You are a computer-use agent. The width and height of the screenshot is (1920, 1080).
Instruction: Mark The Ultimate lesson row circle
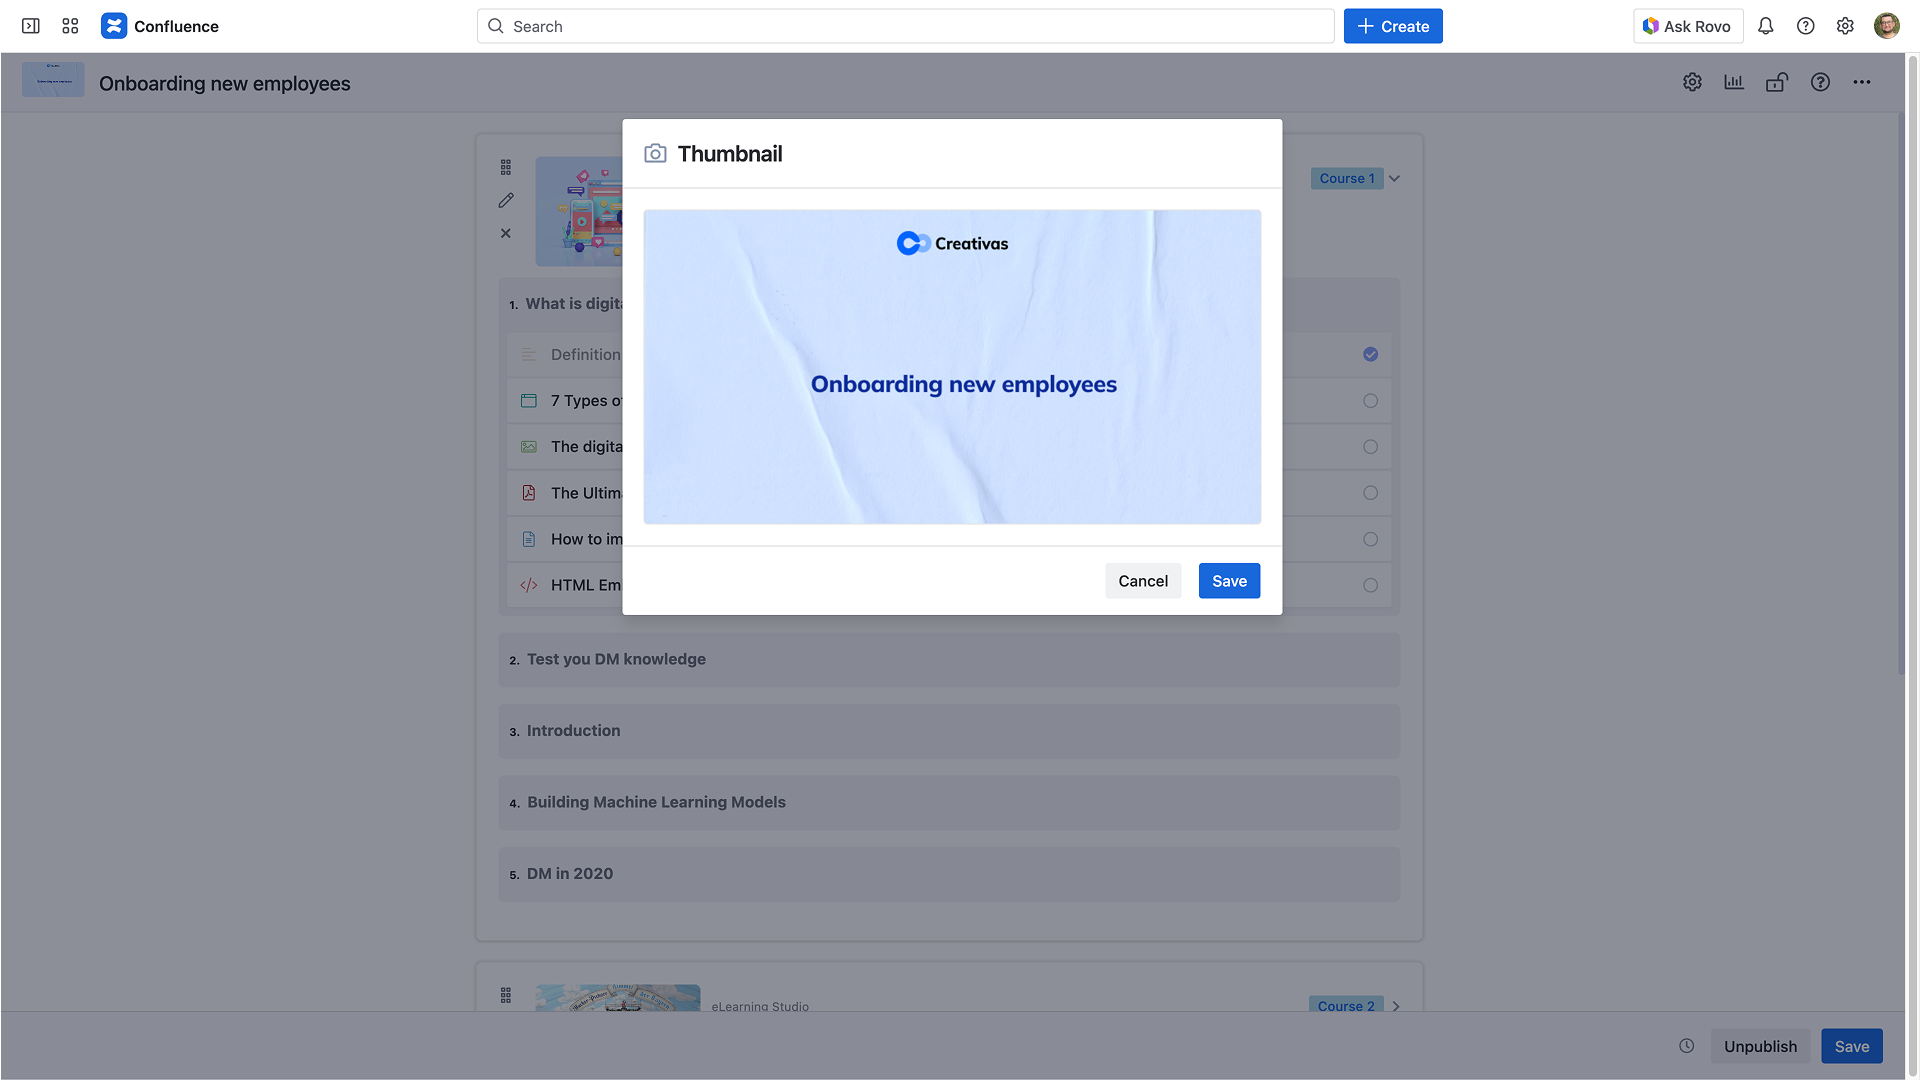click(1370, 493)
